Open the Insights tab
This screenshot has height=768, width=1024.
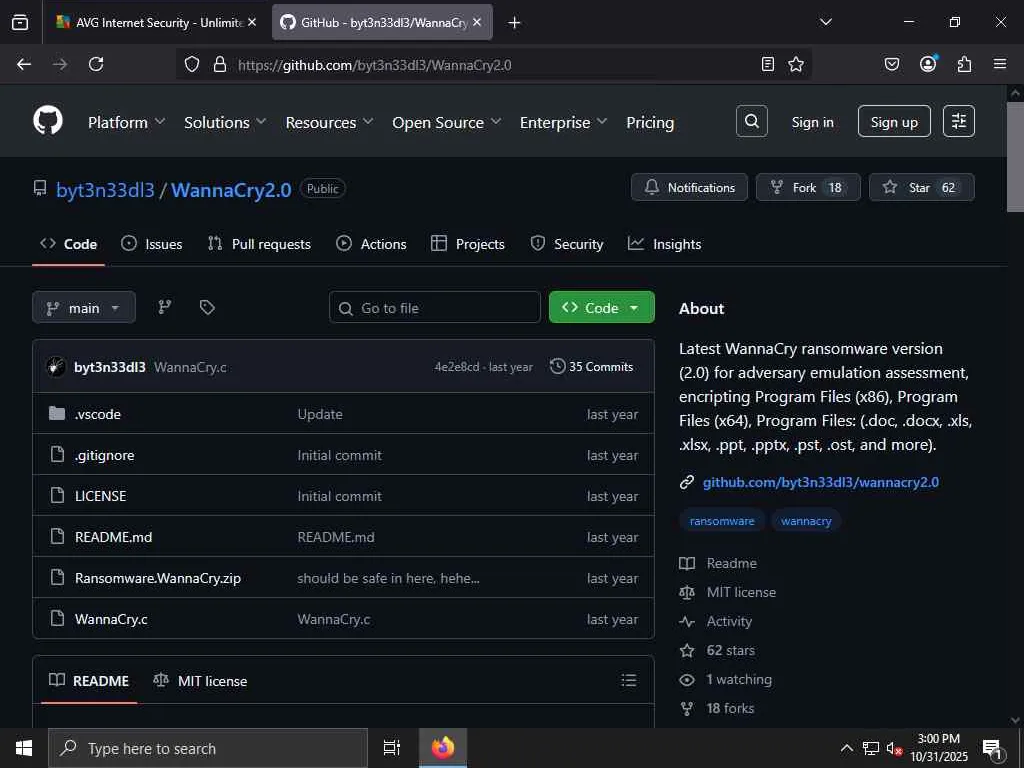[x=664, y=244]
